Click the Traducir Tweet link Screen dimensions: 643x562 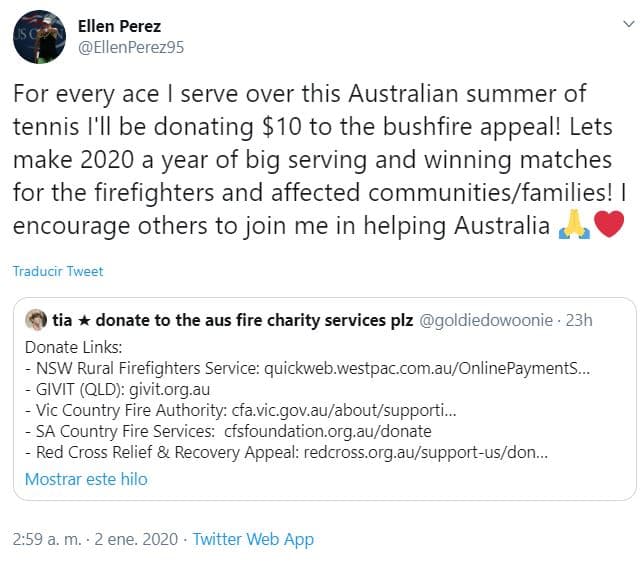[58, 271]
